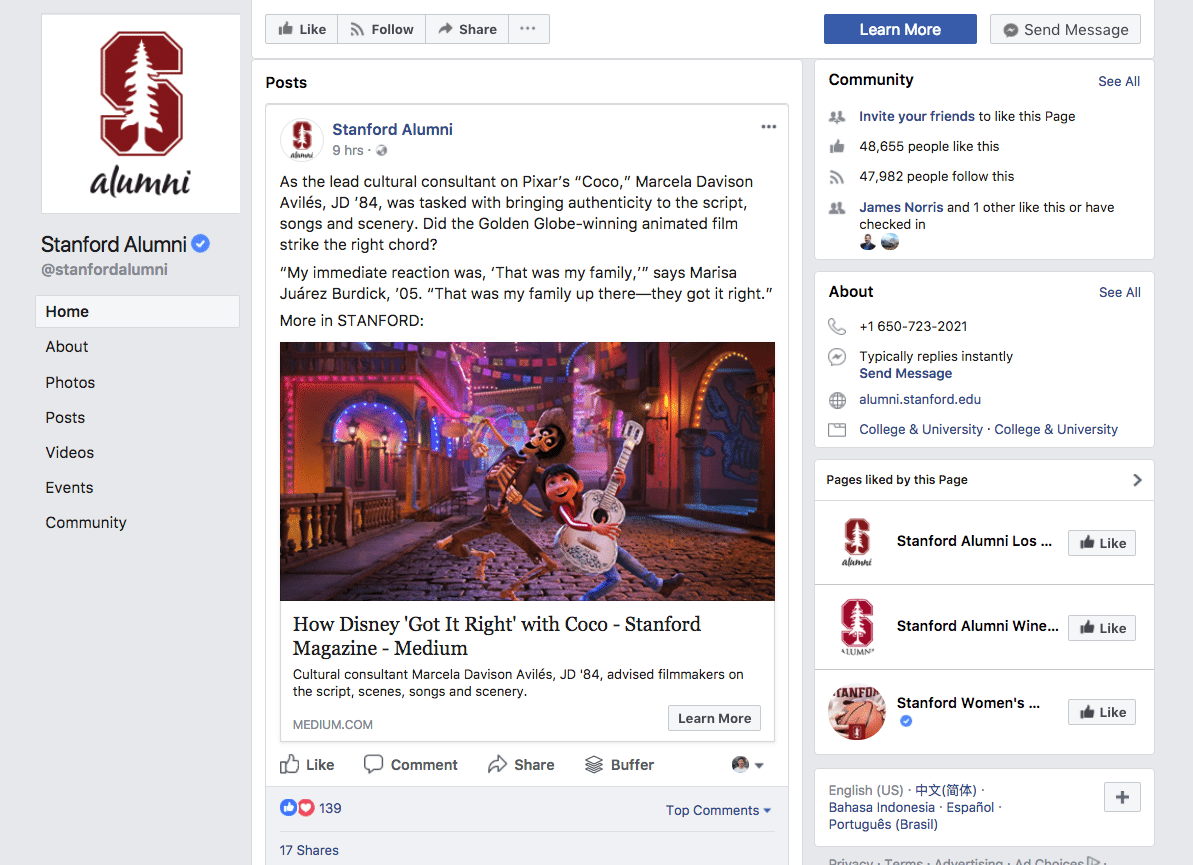Click the Coco article thumbnail image
This screenshot has width=1193, height=865.
click(527, 470)
